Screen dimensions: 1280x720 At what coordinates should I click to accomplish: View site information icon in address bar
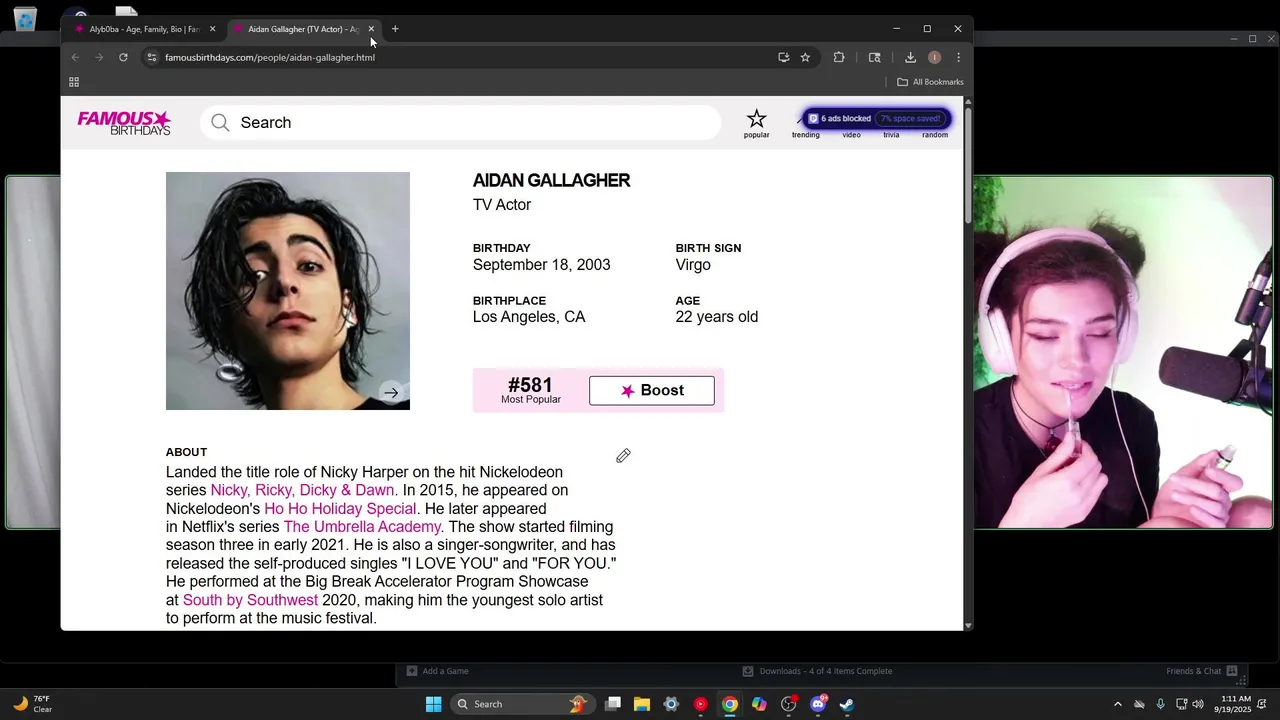point(152,57)
